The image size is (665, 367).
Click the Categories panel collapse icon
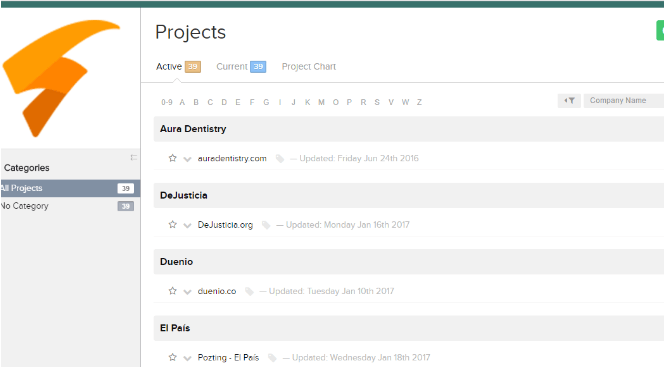click(134, 157)
